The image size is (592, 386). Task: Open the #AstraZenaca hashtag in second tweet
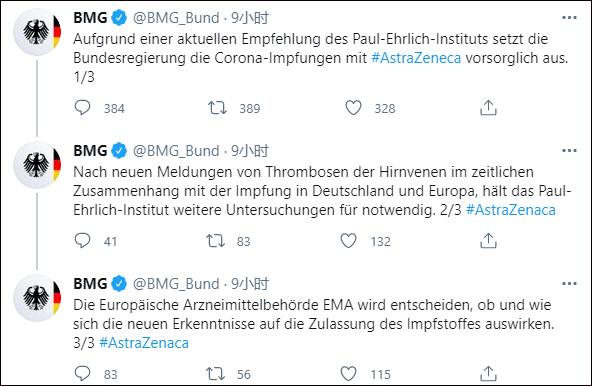(x=511, y=210)
